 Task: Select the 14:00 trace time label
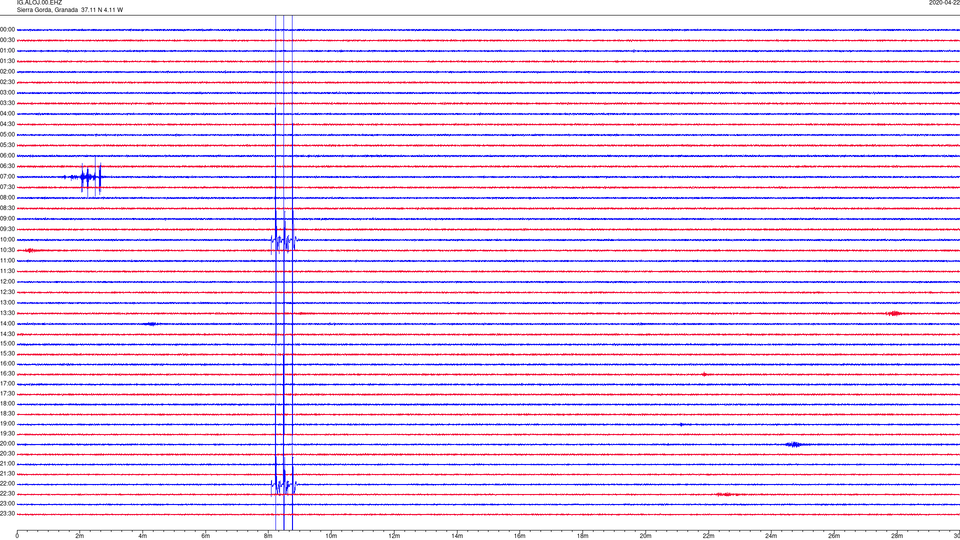[7, 324]
